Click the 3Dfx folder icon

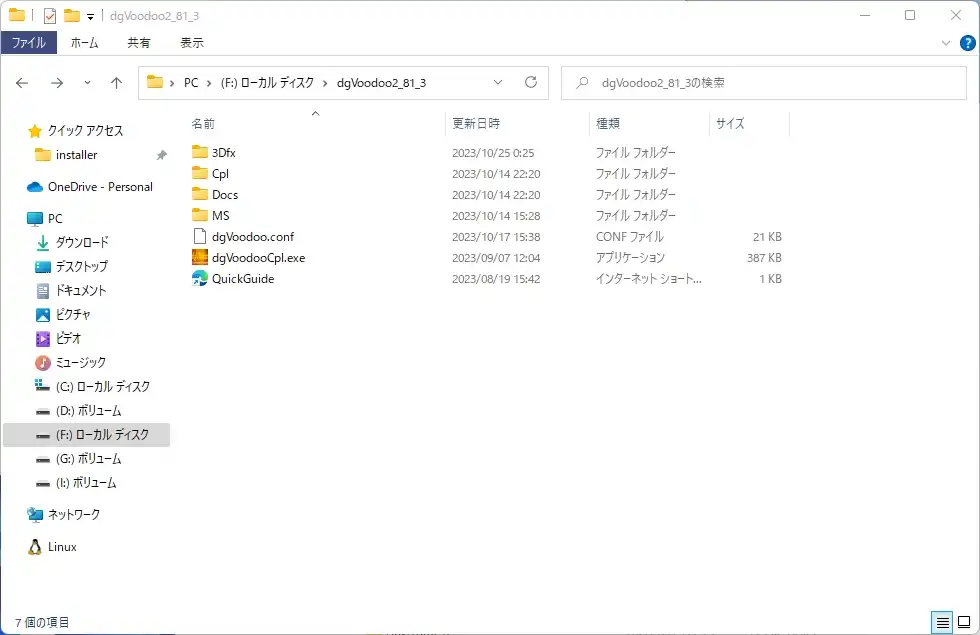[x=200, y=153]
